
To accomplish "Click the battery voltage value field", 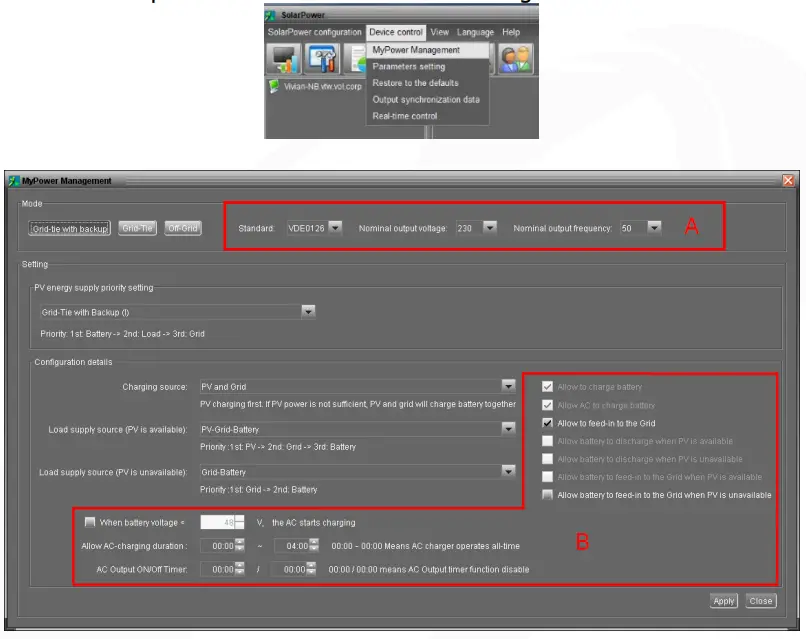I will [217, 522].
